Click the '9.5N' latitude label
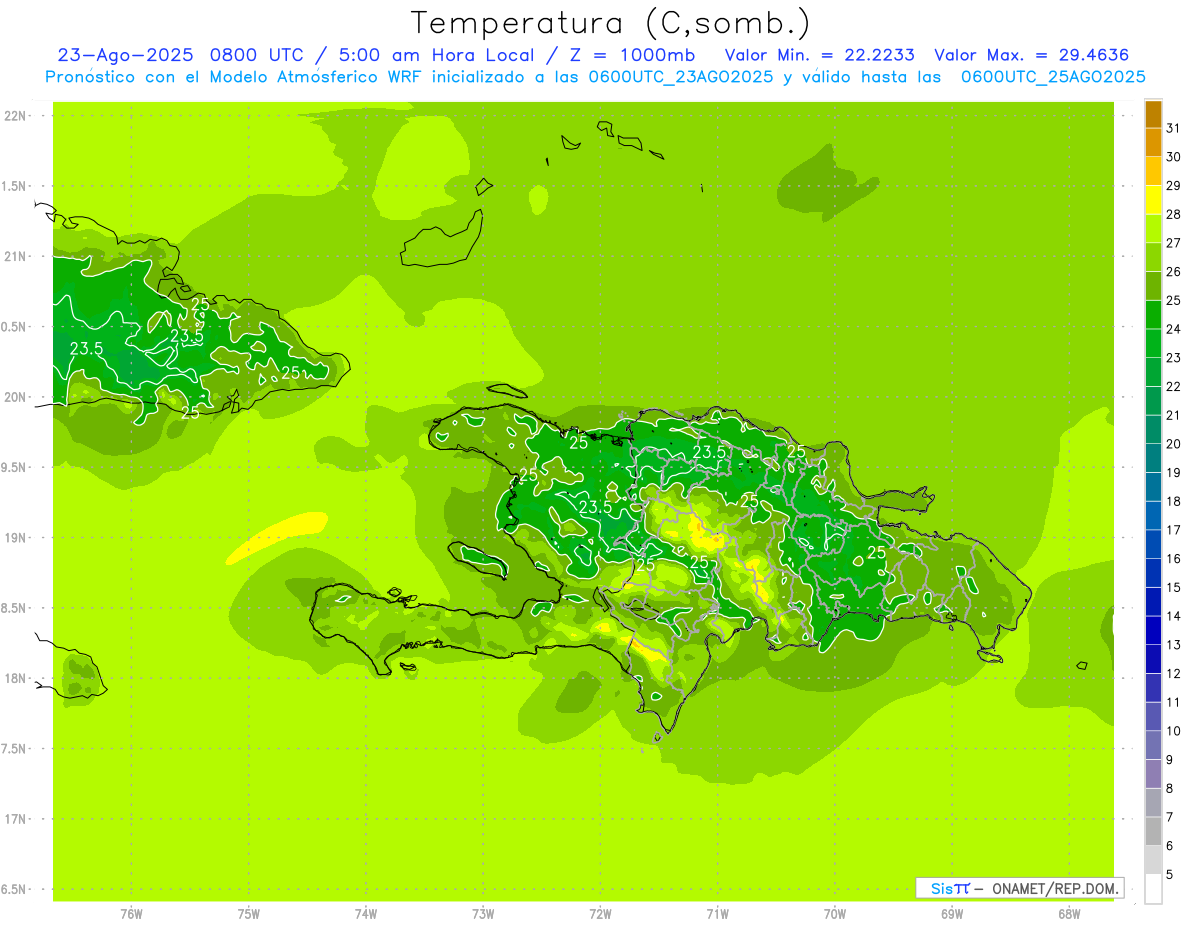The image size is (1200, 927). click(14, 468)
